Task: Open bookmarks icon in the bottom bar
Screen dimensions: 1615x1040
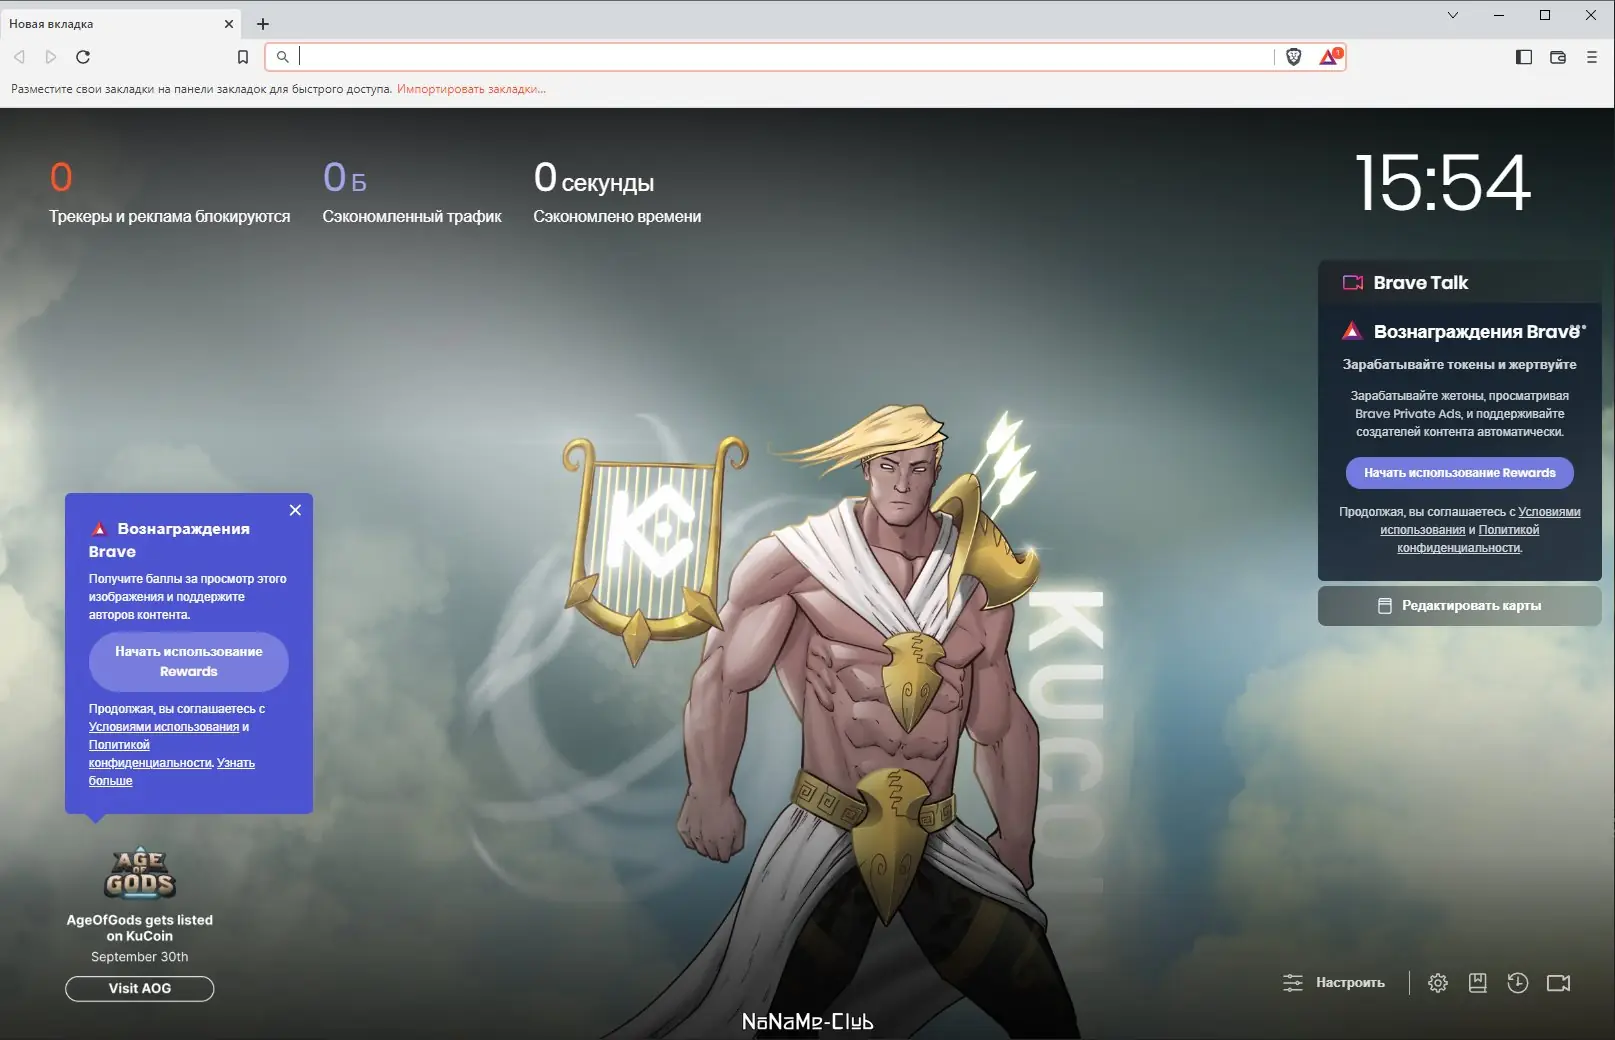Action: [1478, 983]
